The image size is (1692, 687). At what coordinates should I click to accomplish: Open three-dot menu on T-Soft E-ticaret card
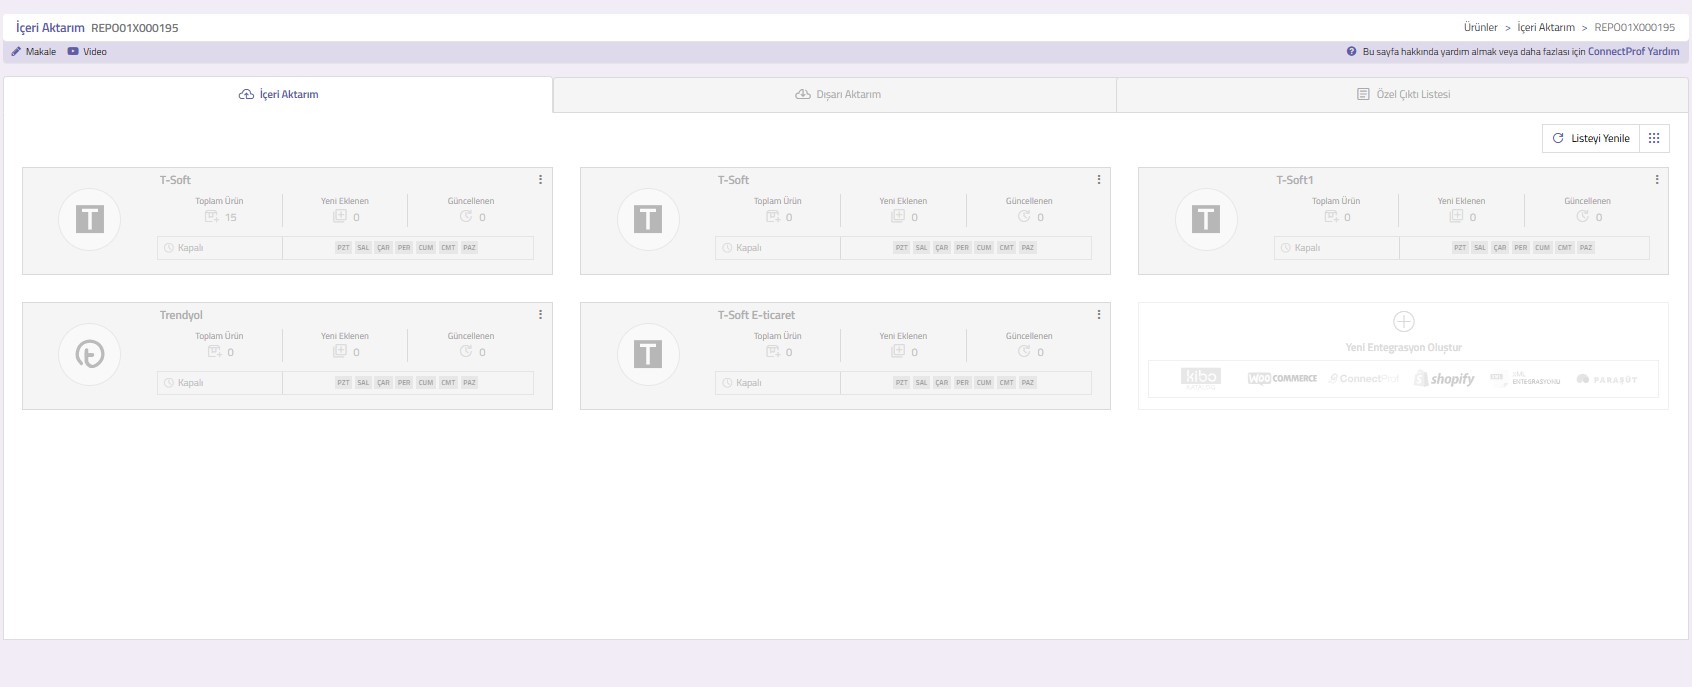(x=1099, y=315)
